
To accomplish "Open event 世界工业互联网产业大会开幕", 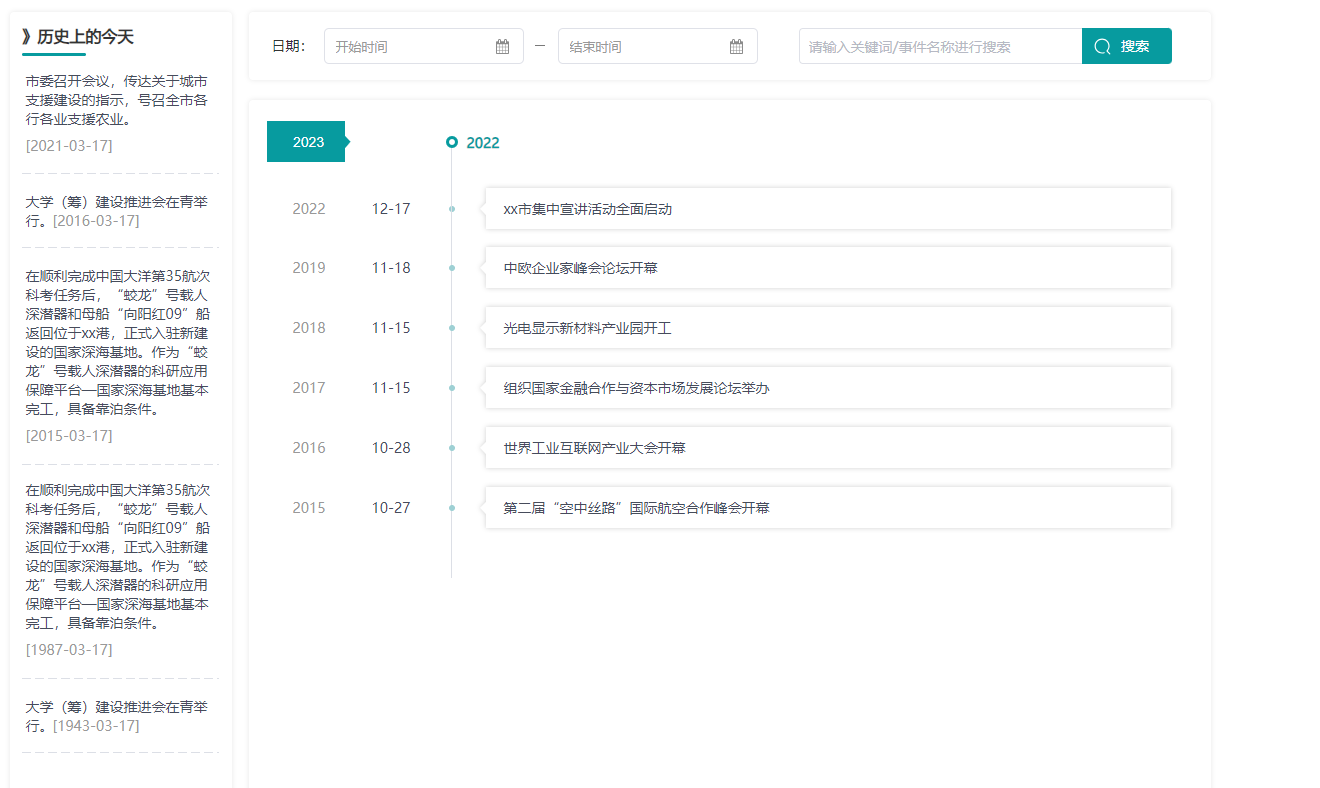I will (828, 448).
